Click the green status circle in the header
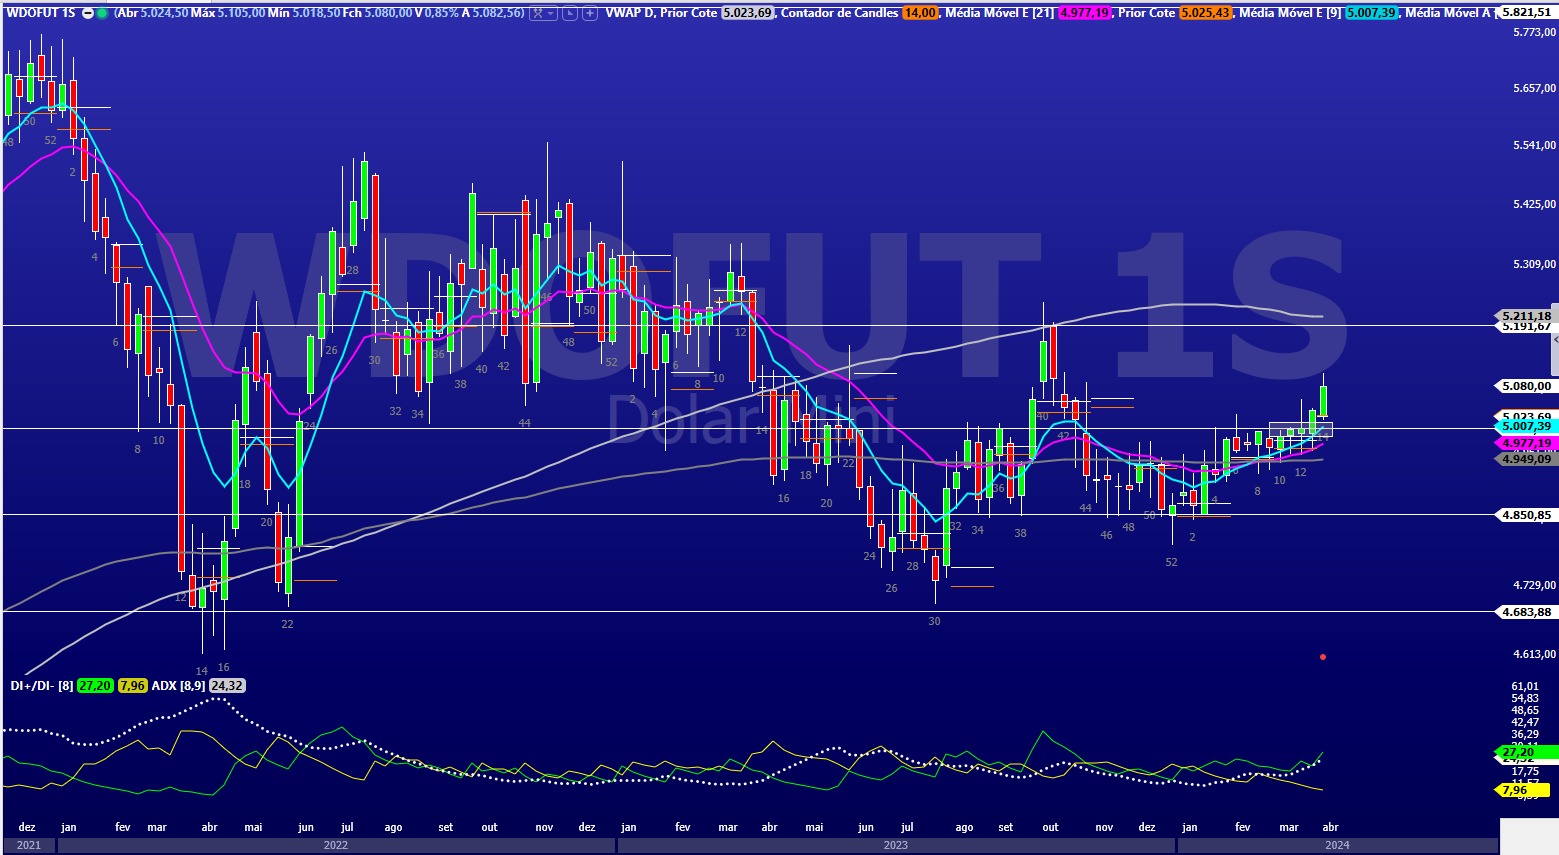This screenshot has height=855, width=1559. coord(102,14)
